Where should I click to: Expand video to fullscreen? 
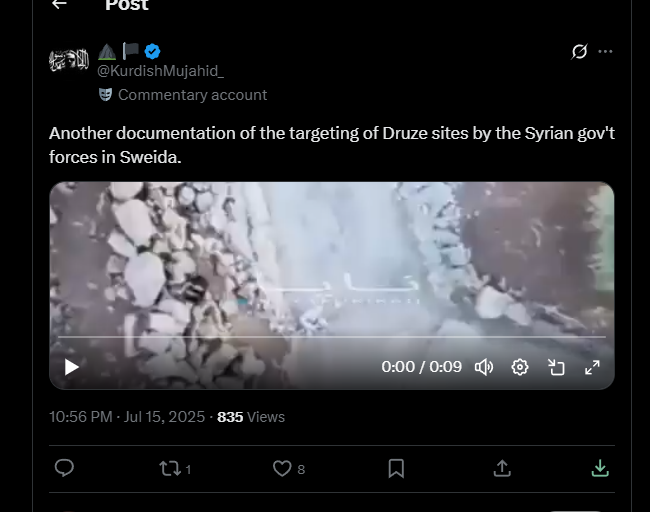(592, 367)
